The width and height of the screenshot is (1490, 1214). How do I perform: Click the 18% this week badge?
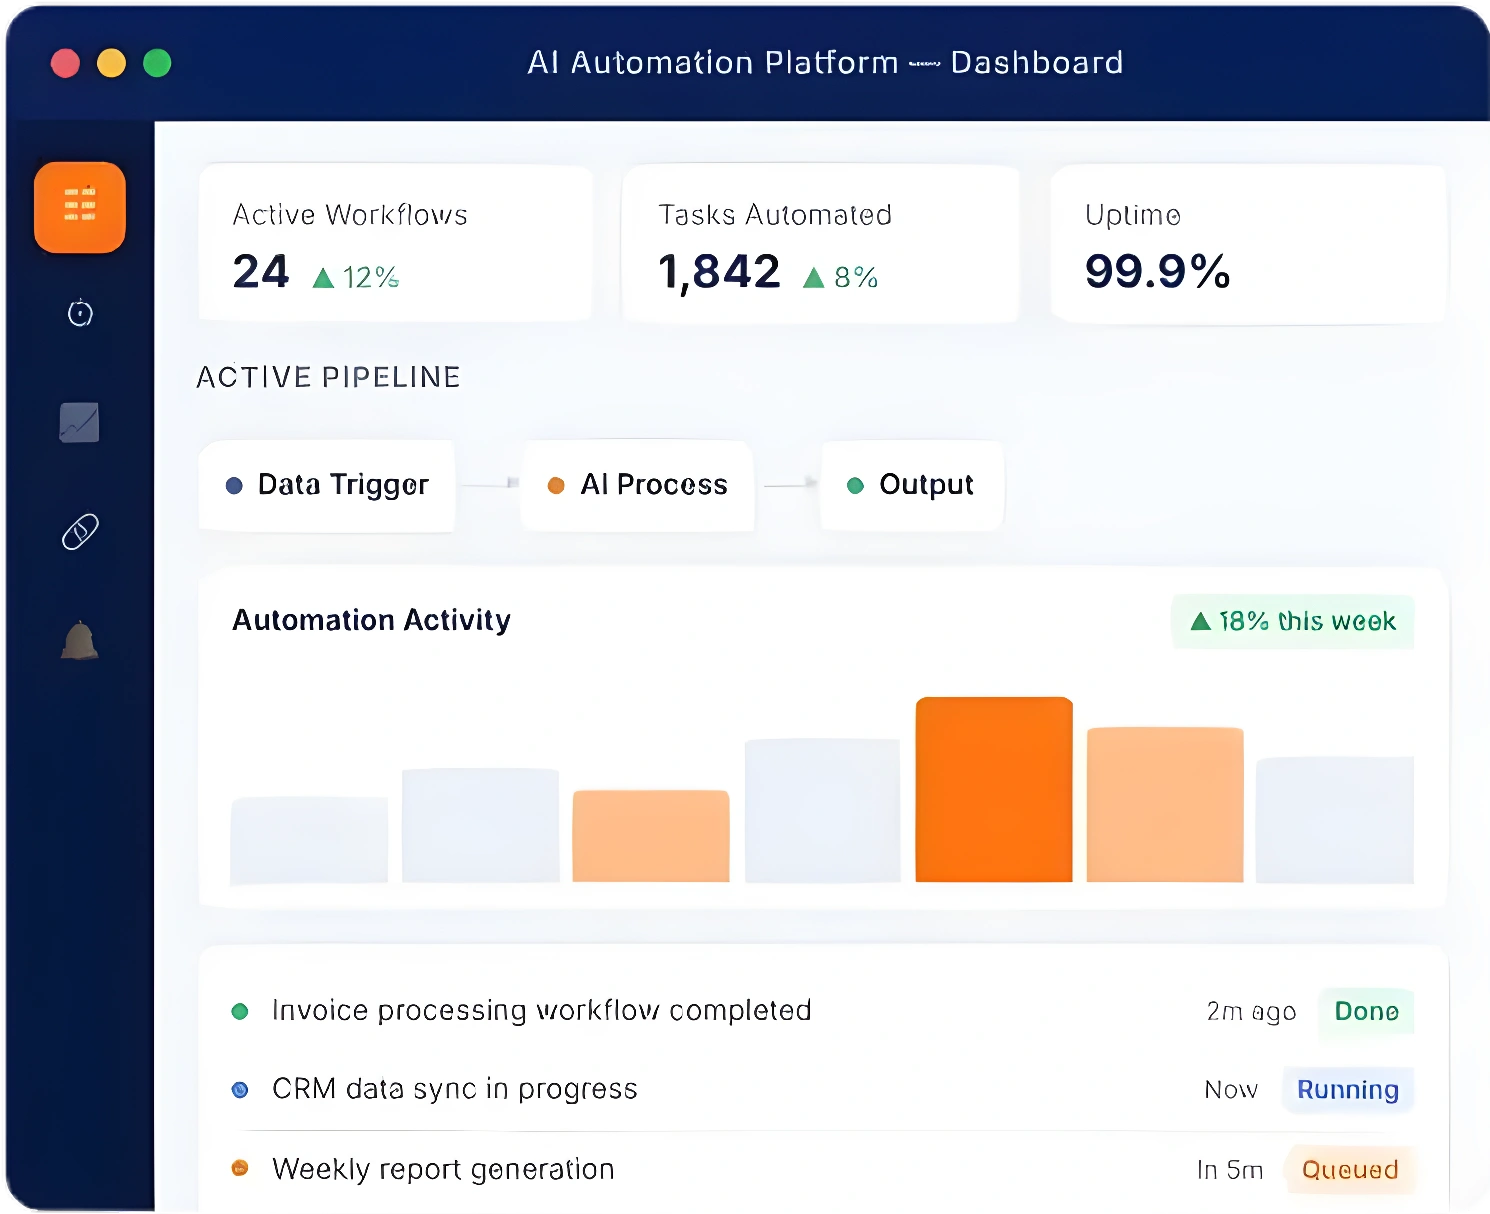click(1293, 621)
